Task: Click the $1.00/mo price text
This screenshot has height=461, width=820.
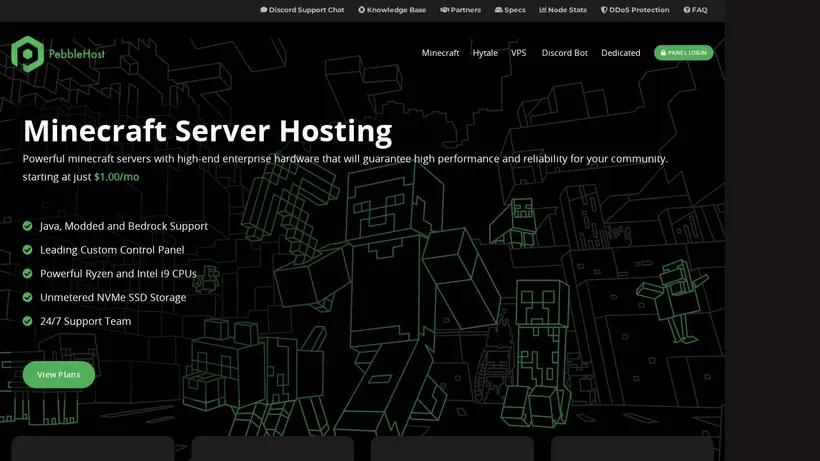Action: (x=117, y=177)
